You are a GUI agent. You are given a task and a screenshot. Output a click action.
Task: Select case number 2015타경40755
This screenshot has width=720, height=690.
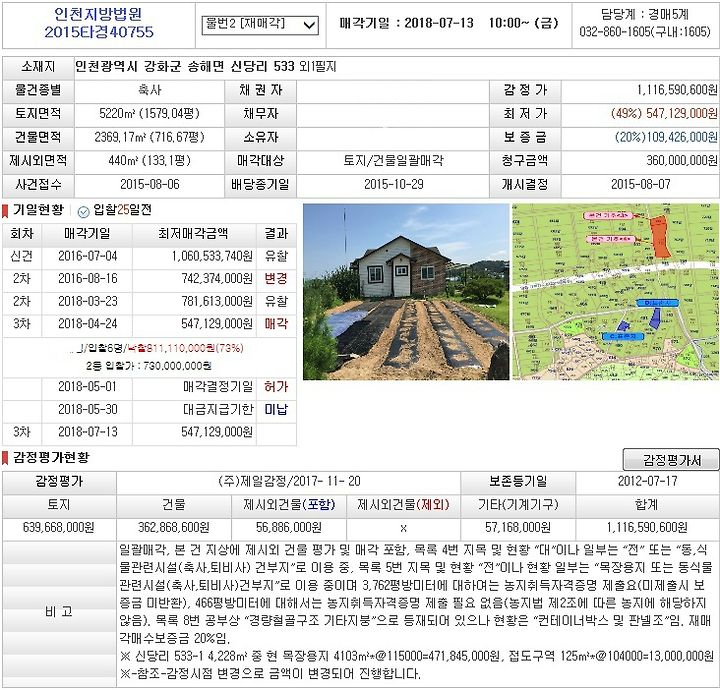click(x=99, y=32)
